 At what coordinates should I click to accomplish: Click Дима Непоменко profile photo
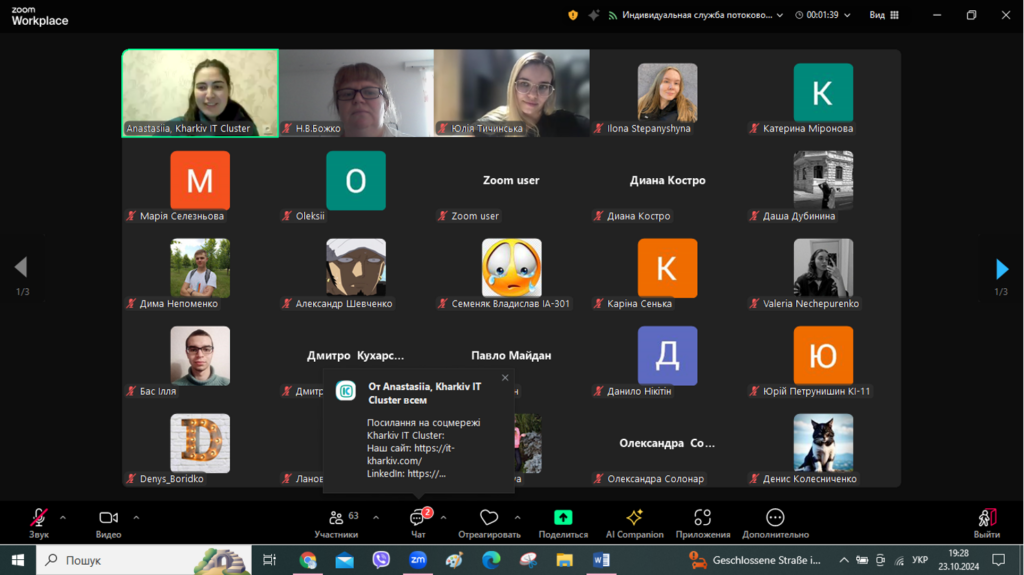tap(200, 268)
